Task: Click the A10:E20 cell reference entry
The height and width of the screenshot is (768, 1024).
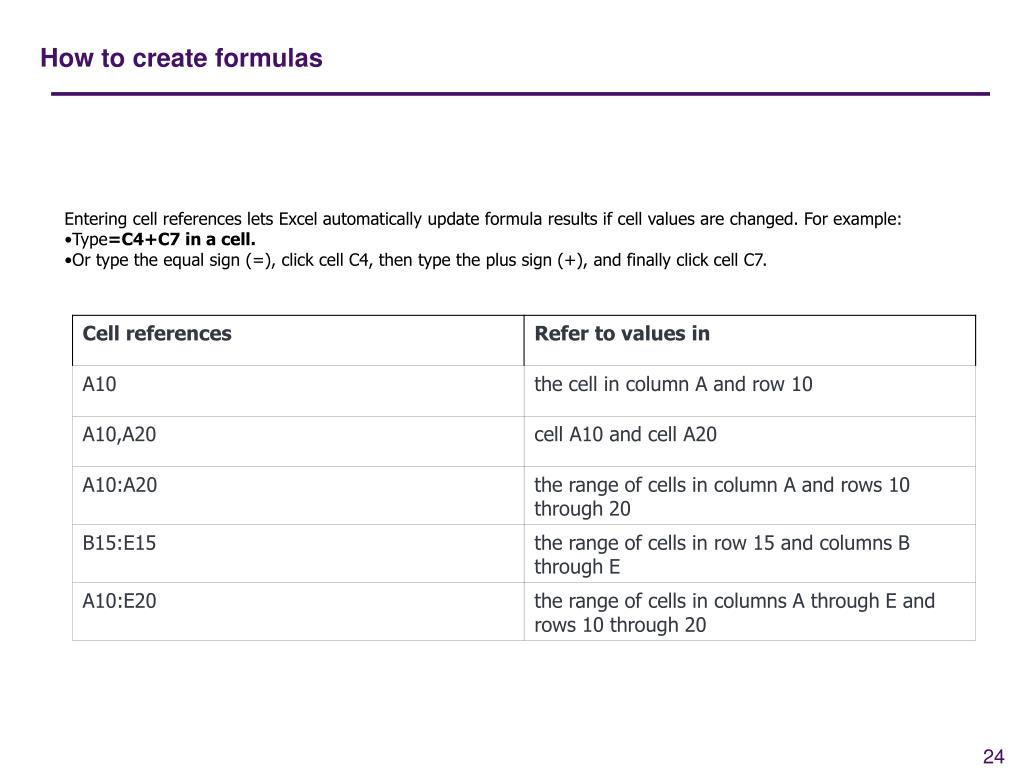Action: [x=120, y=601]
